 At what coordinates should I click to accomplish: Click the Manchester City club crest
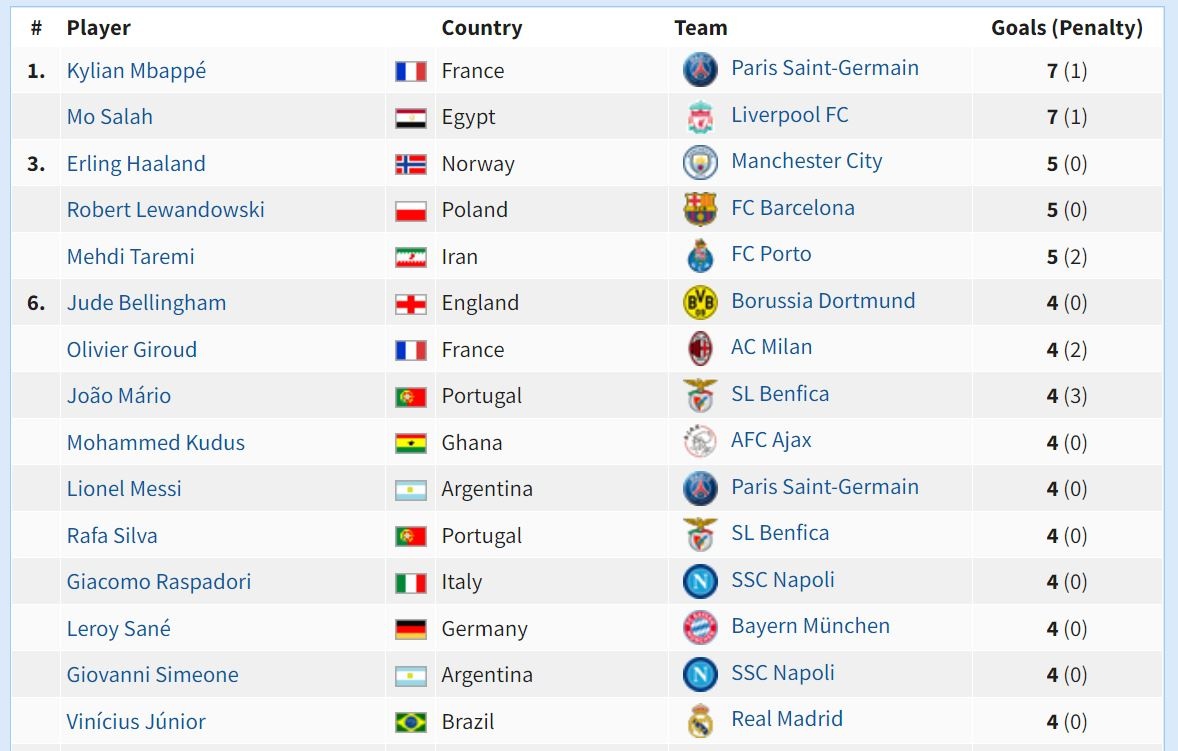[700, 163]
